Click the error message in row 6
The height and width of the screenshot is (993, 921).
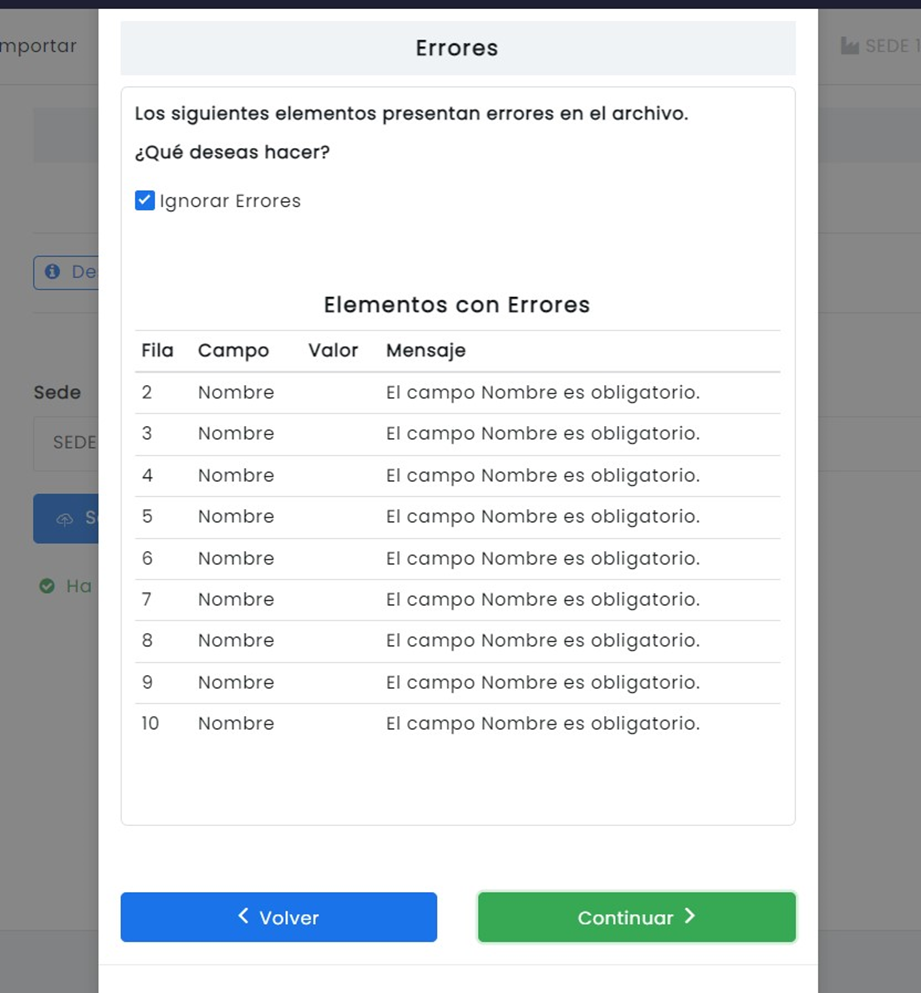click(543, 559)
